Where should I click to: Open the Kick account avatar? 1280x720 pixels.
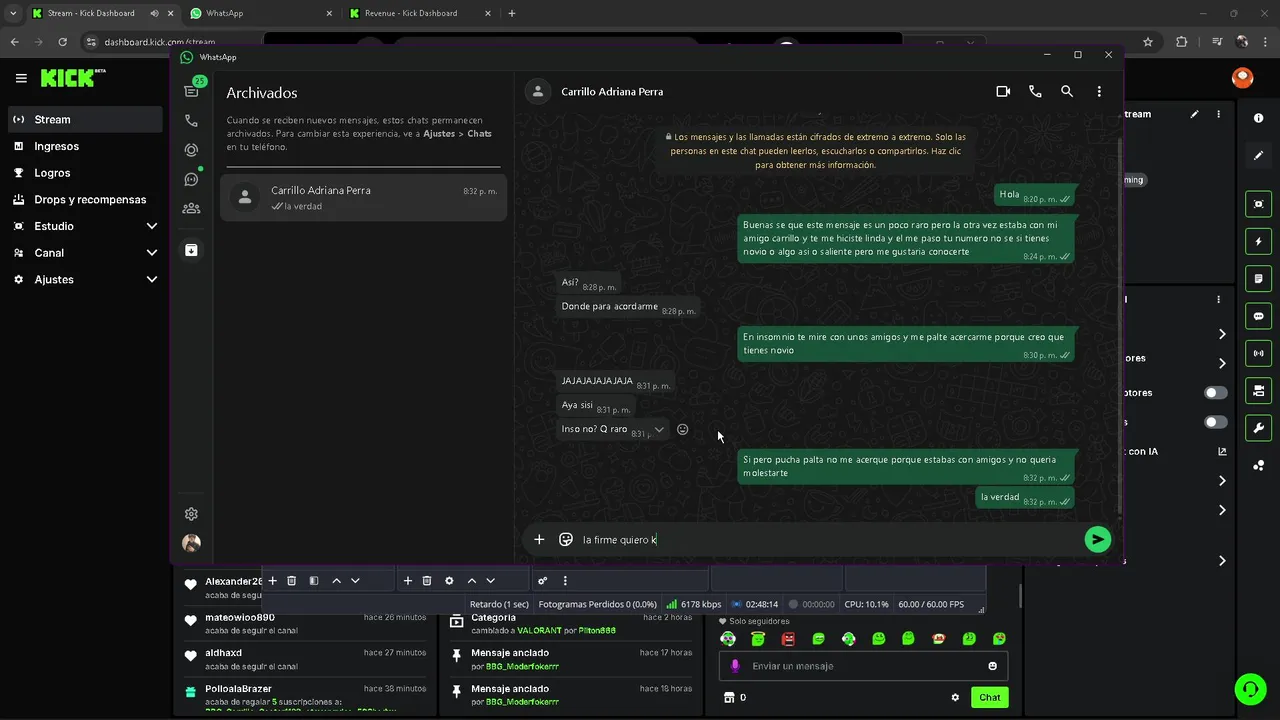coord(1242,78)
